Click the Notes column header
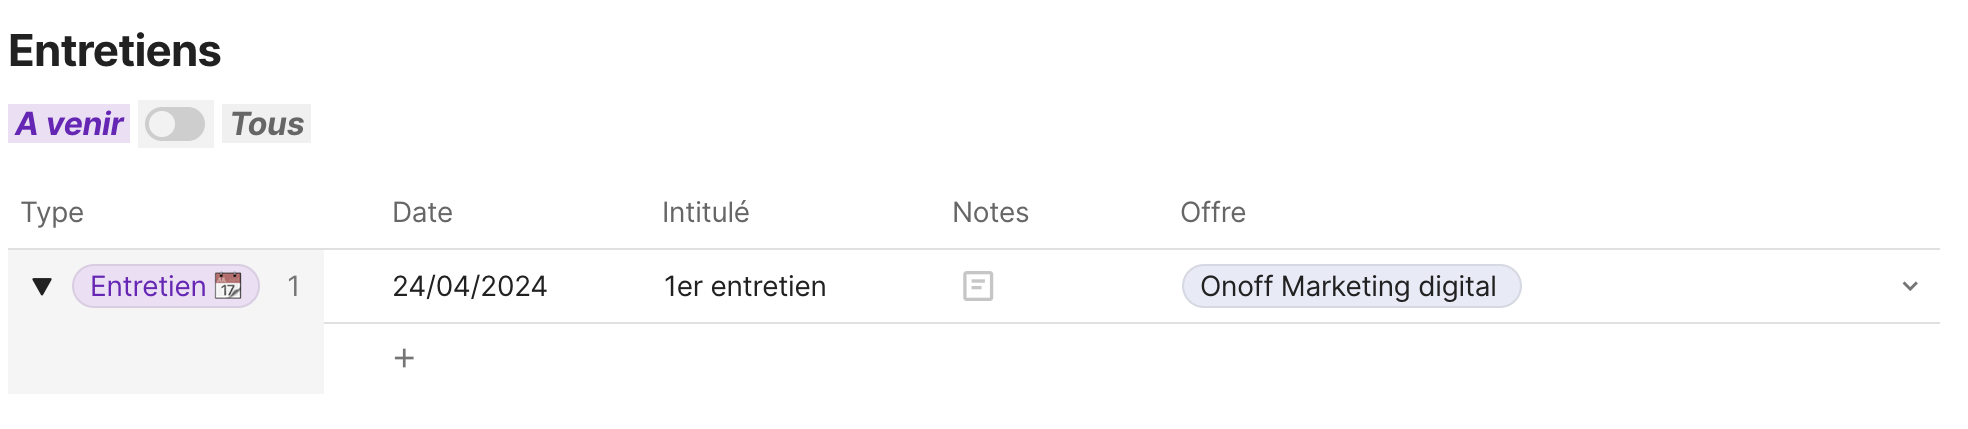This screenshot has width=1968, height=429. click(x=990, y=212)
